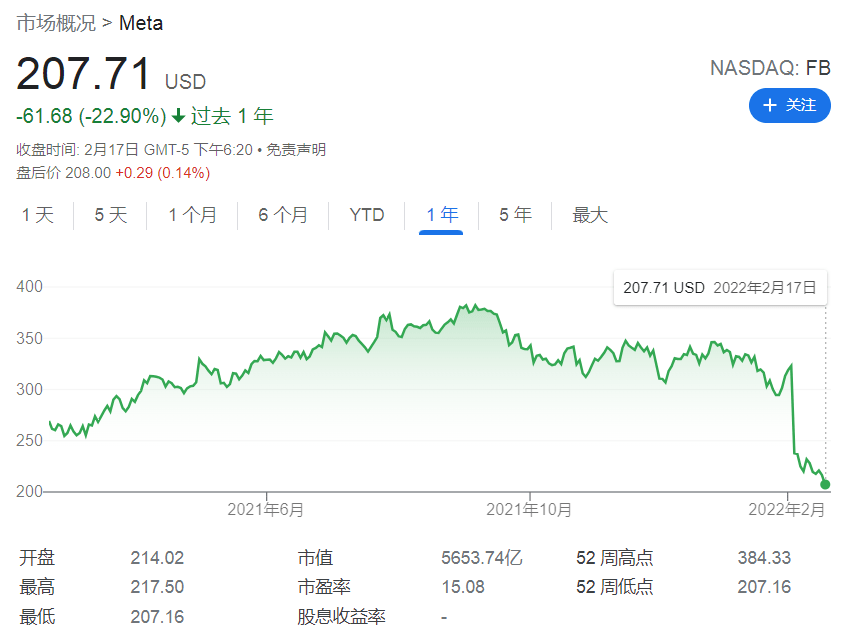Select the 最大 range tab
This screenshot has height=636, width=859.
590,215
